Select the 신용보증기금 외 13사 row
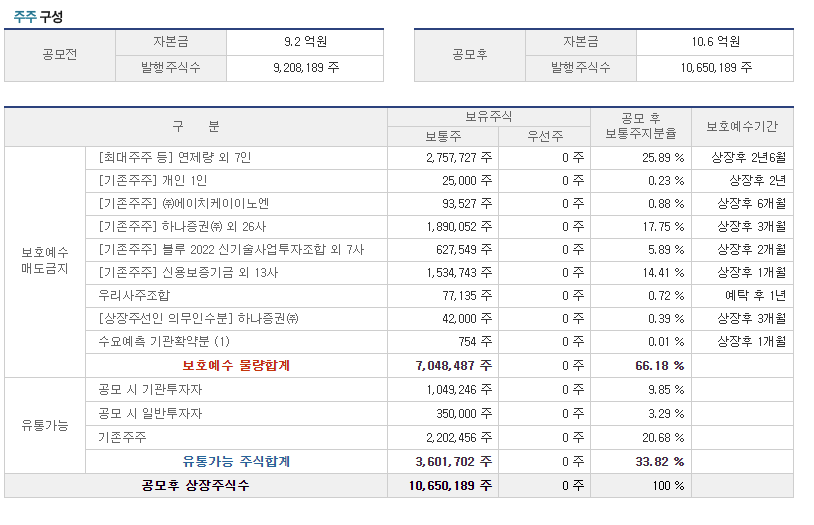814x525 pixels. (x=236, y=273)
